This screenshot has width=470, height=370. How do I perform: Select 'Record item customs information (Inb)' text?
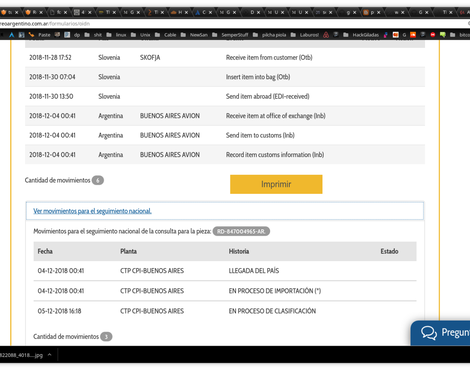(x=275, y=155)
